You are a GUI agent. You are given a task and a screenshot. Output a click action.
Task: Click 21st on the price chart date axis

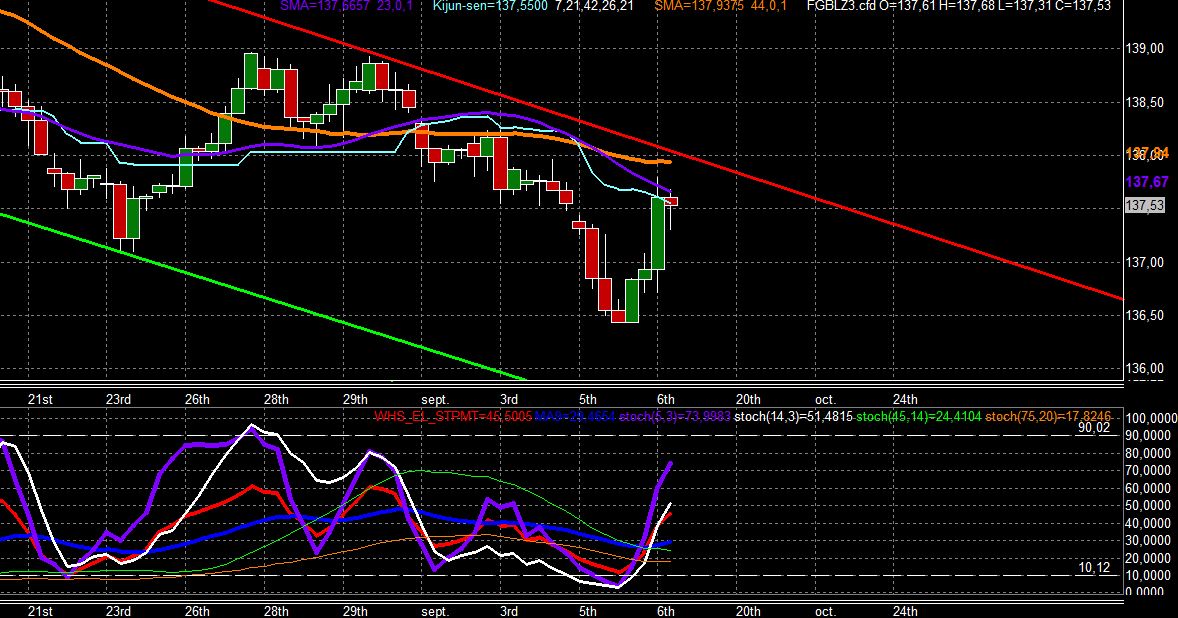point(40,399)
